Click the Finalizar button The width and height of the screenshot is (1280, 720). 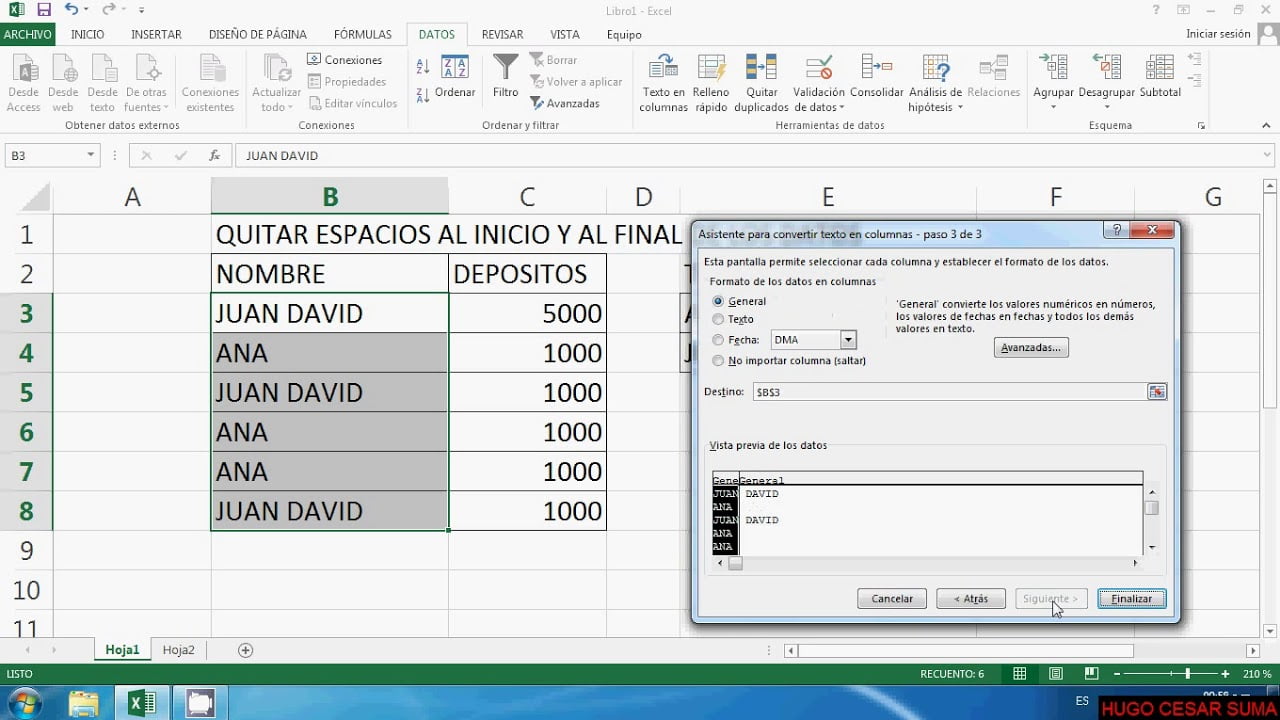[x=1131, y=598]
